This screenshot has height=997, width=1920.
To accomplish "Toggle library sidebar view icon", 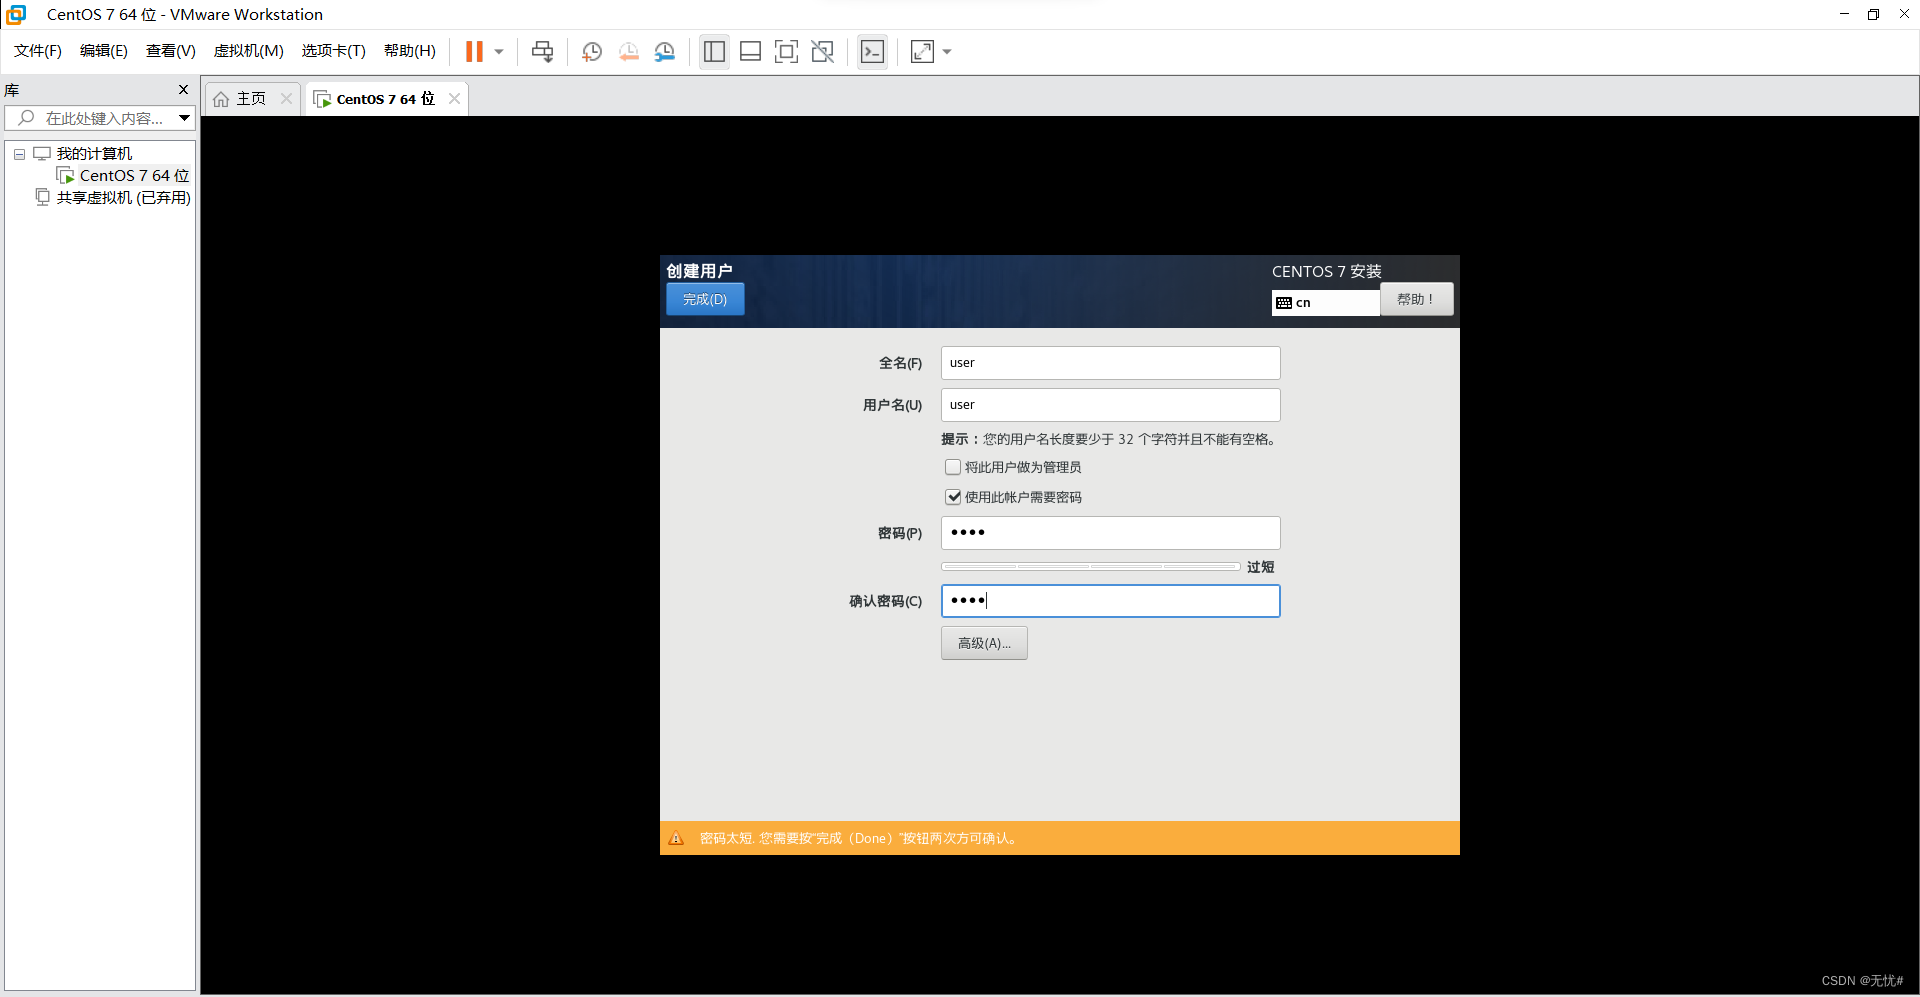I will coord(714,52).
